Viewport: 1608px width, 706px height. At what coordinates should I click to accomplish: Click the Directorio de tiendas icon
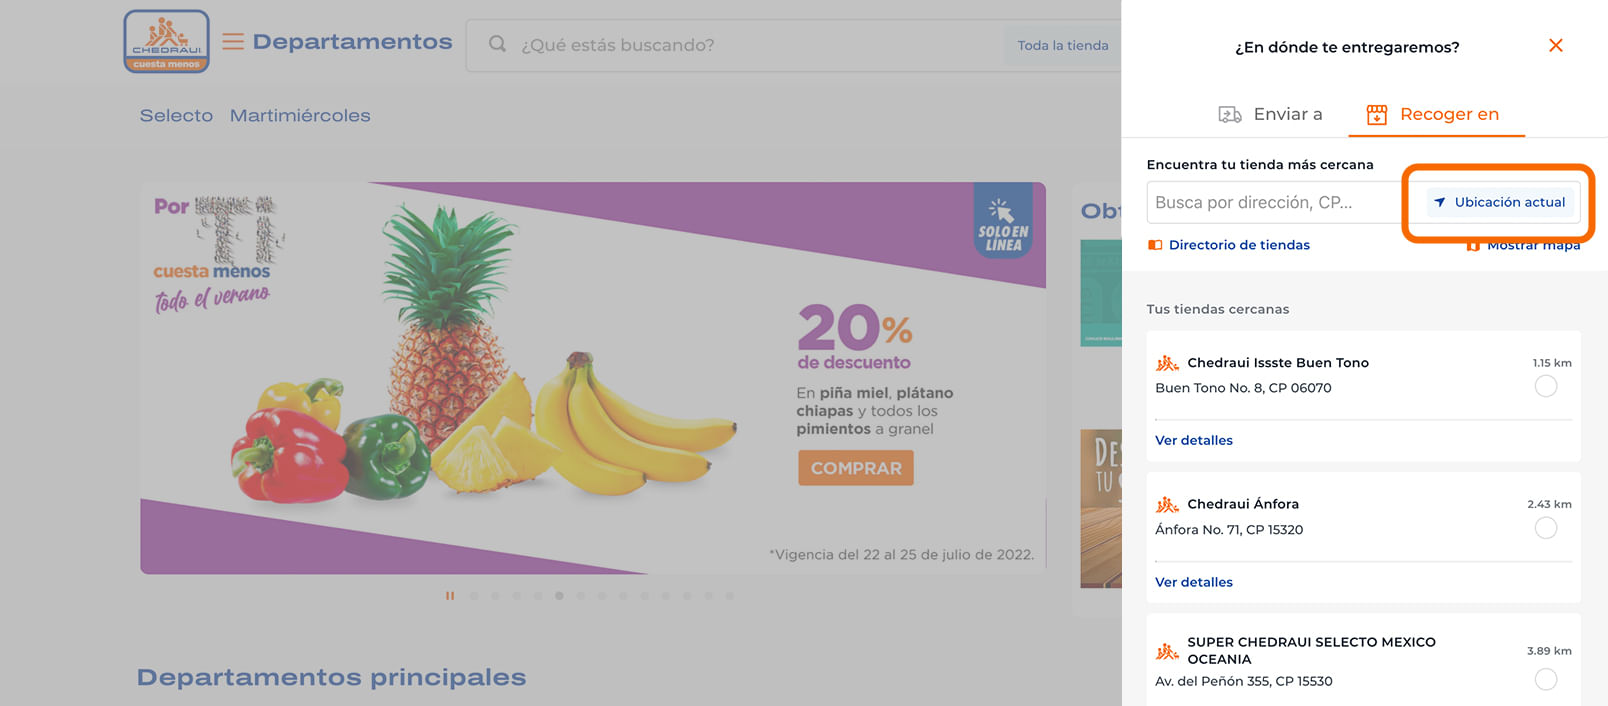coord(1155,245)
